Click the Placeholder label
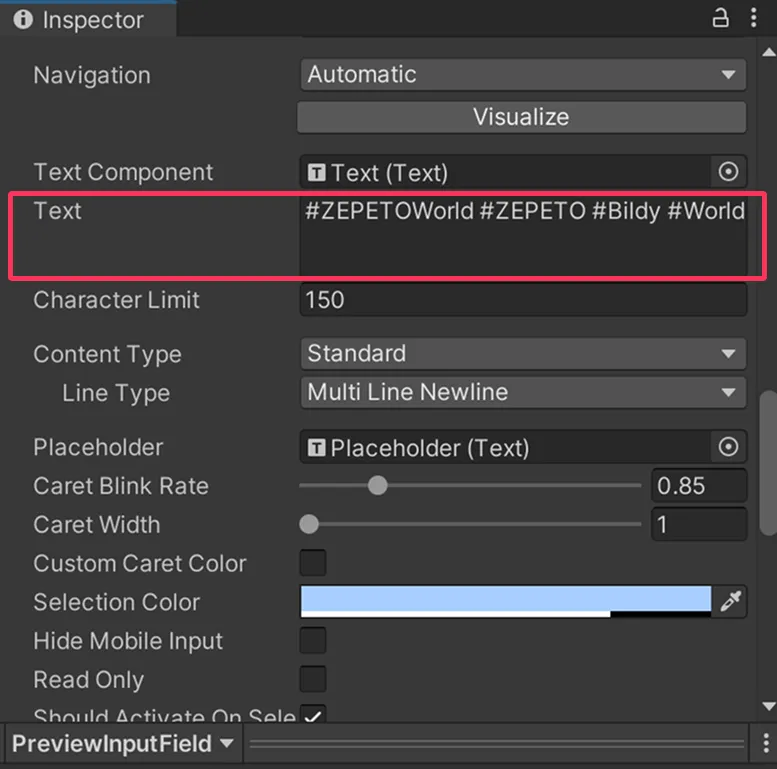777x769 pixels. pos(98,447)
